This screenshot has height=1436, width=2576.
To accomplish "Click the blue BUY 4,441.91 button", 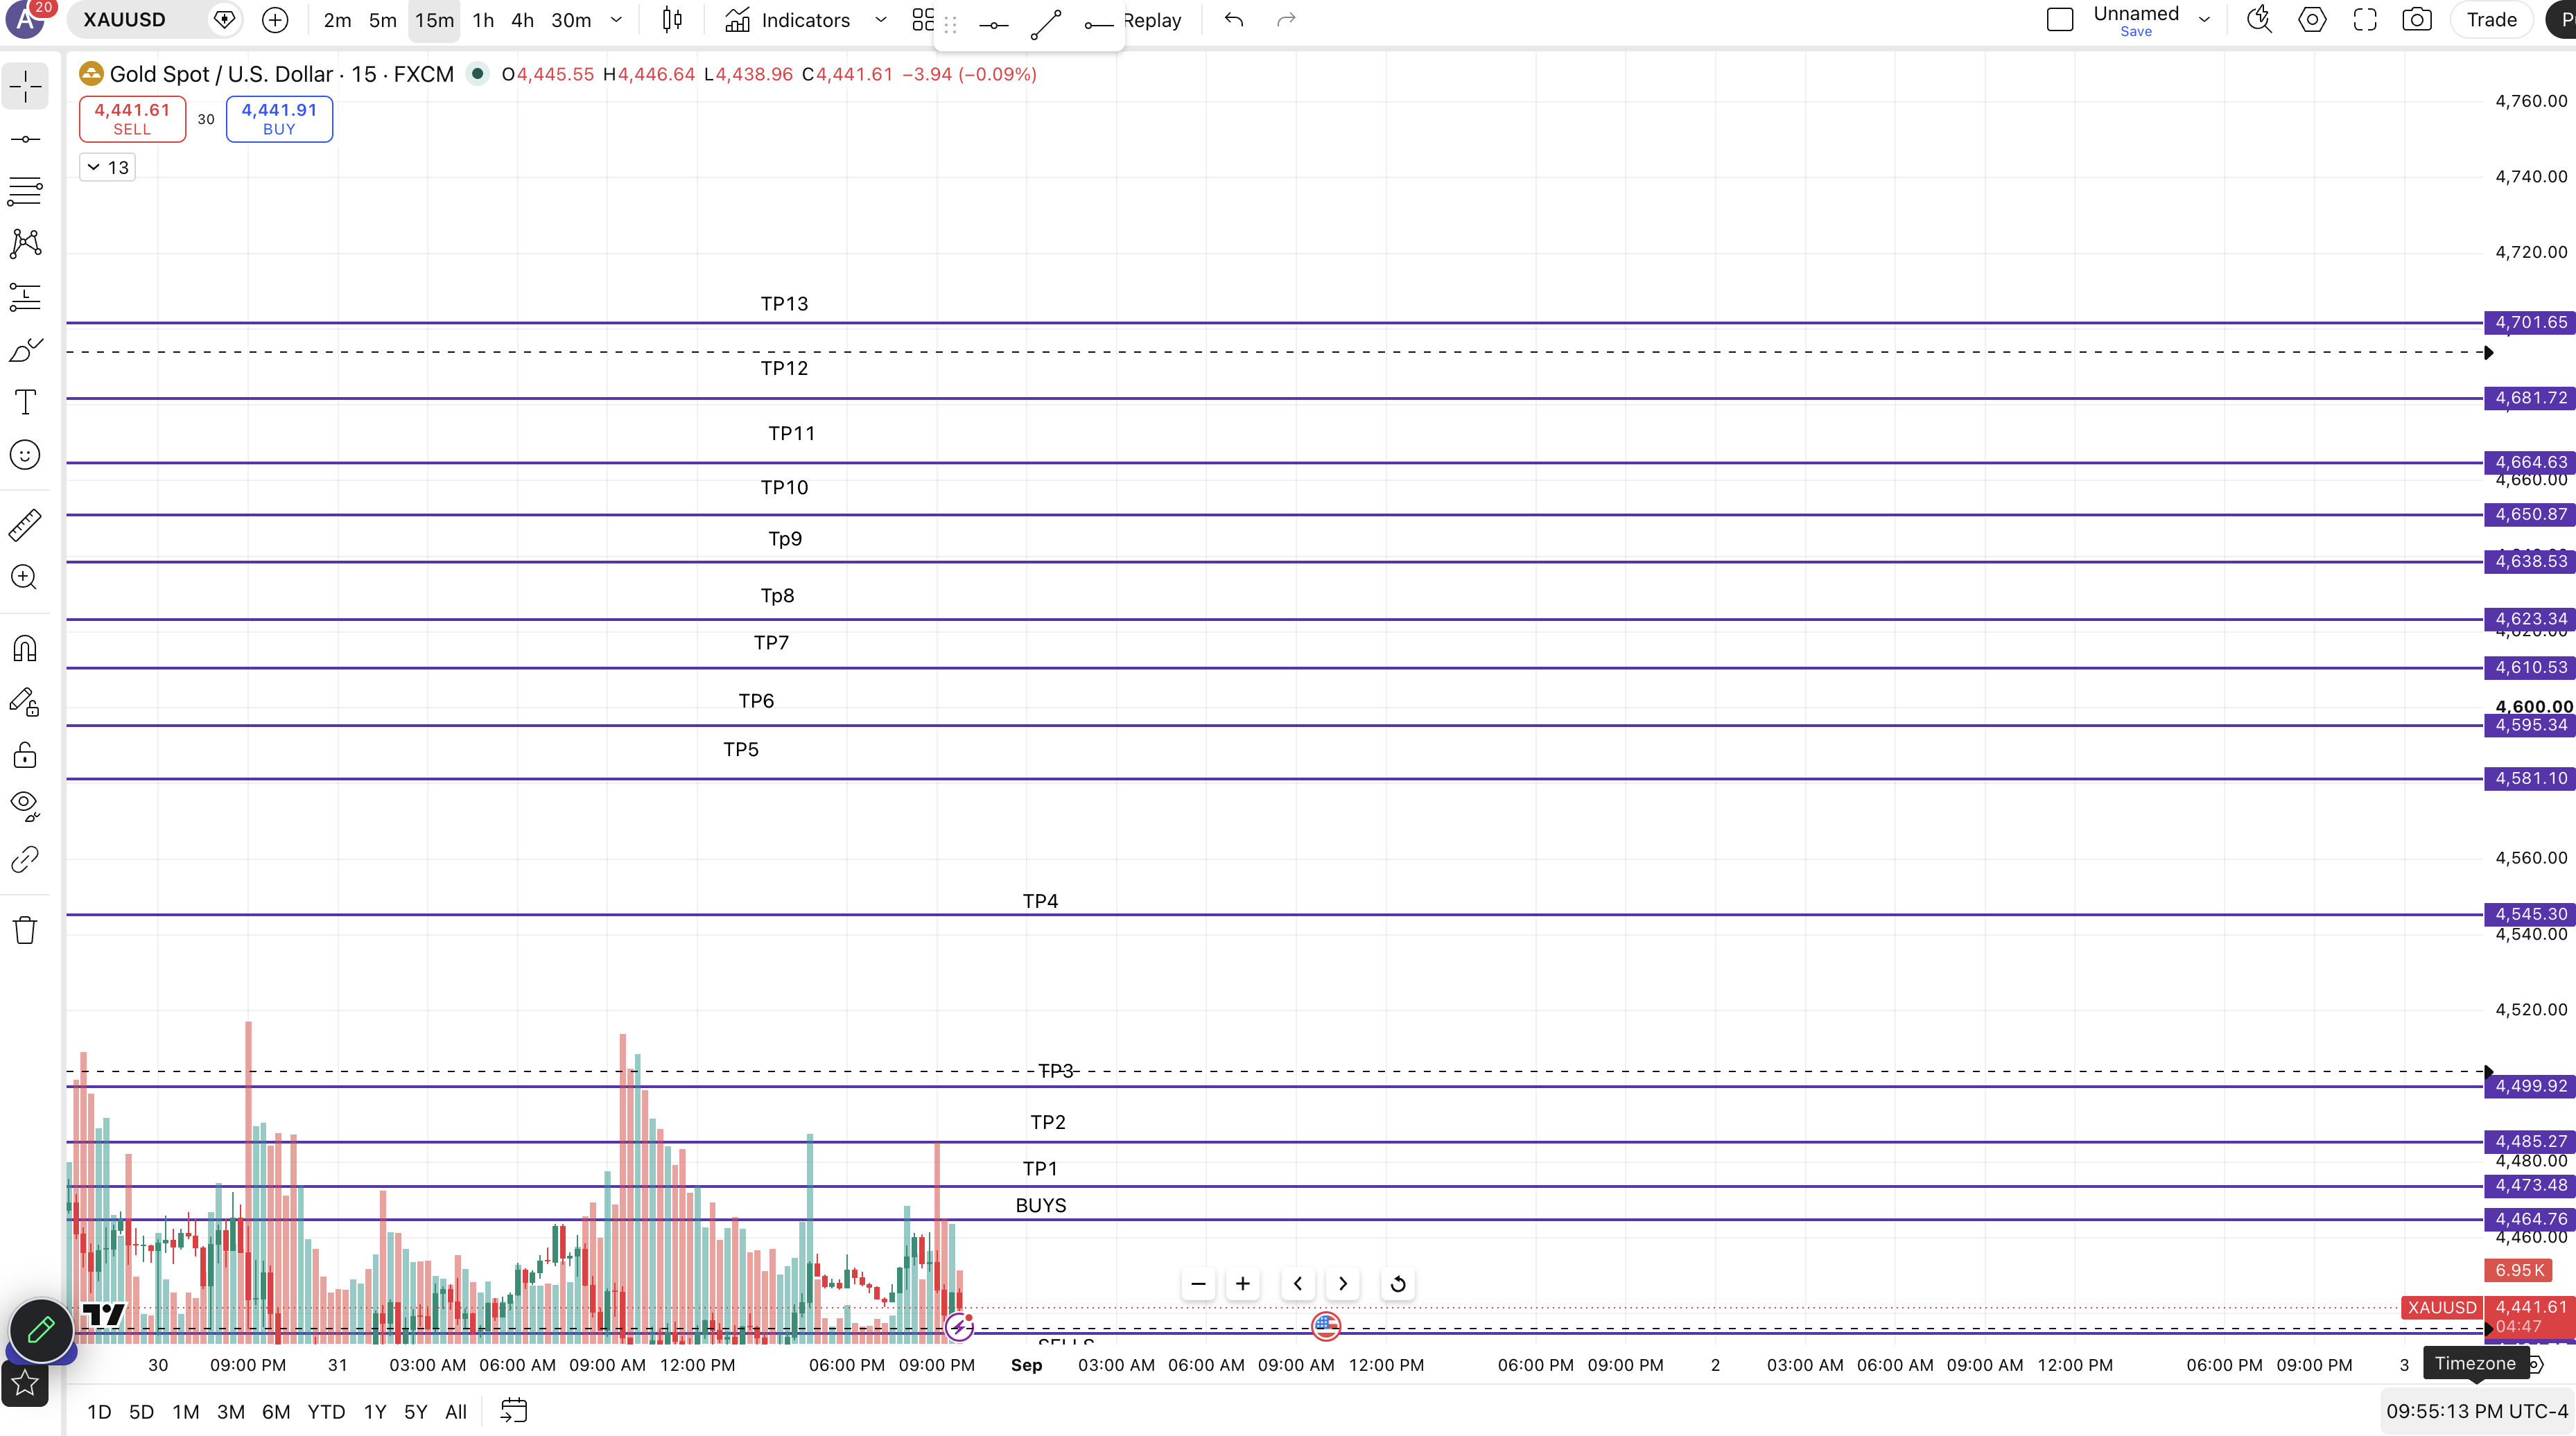I will [279, 119].
